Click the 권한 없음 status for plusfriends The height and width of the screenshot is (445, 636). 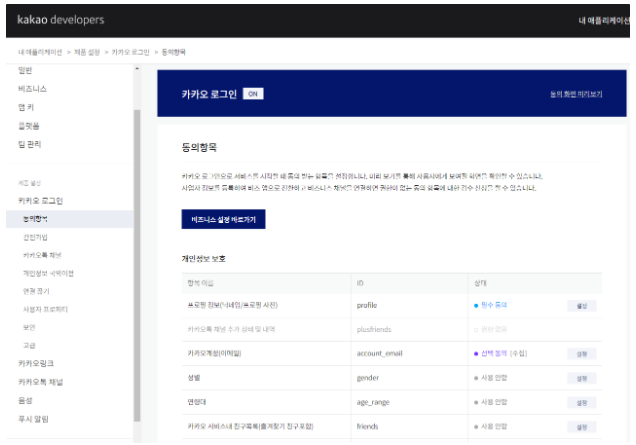tap(494, 329)
